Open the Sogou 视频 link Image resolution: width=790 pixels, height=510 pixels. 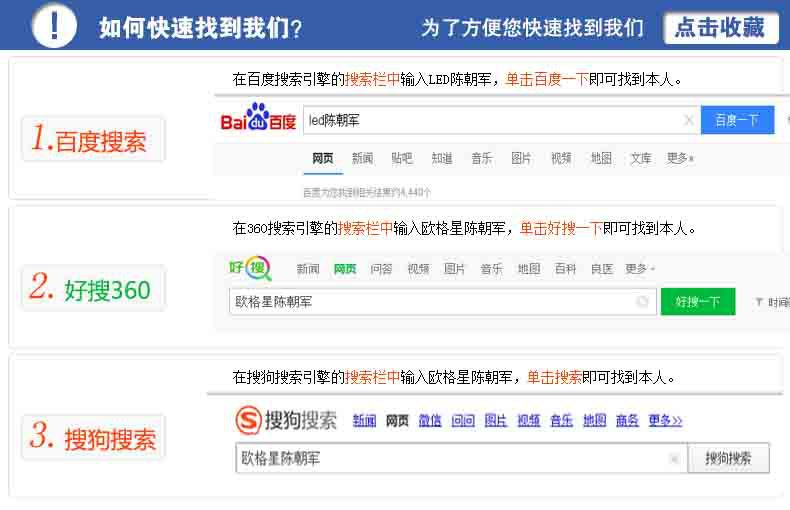click(x=529, y=420)
